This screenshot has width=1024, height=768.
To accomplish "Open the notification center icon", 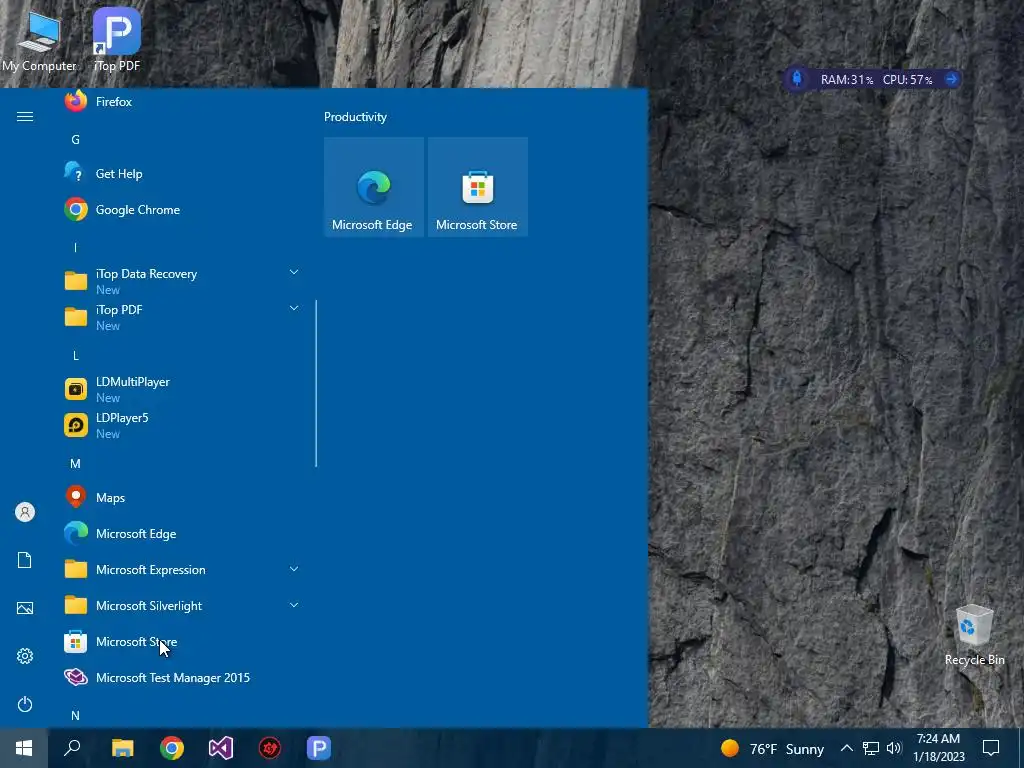I will [991, 748].
